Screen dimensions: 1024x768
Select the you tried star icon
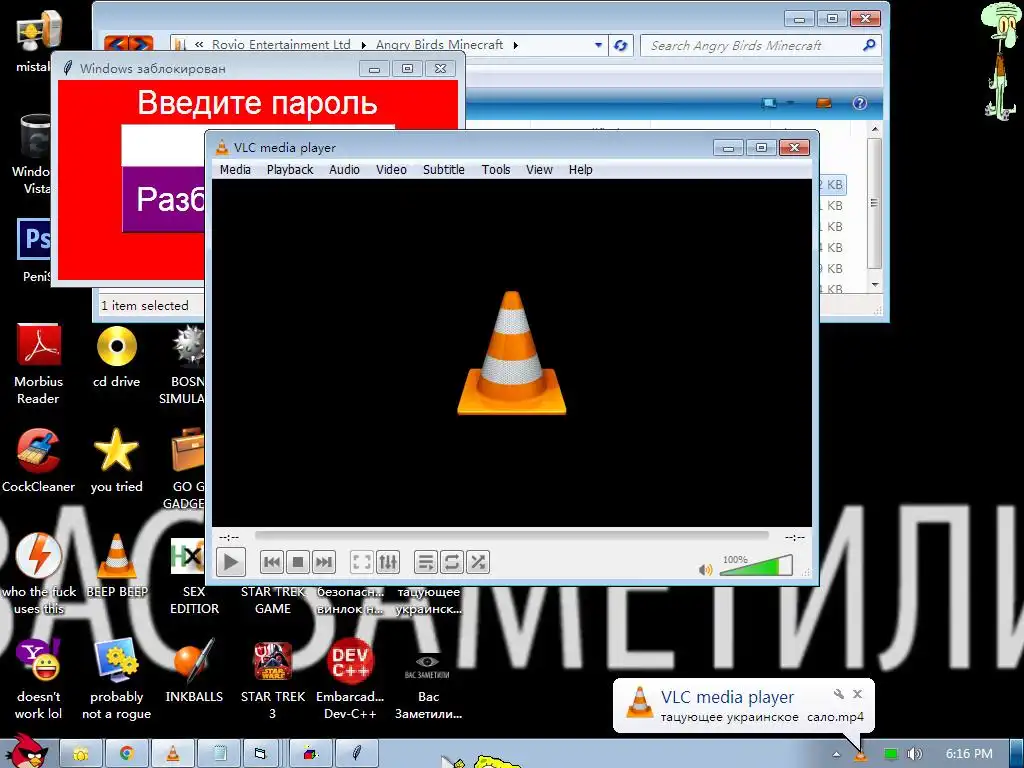tap(116, 460)
